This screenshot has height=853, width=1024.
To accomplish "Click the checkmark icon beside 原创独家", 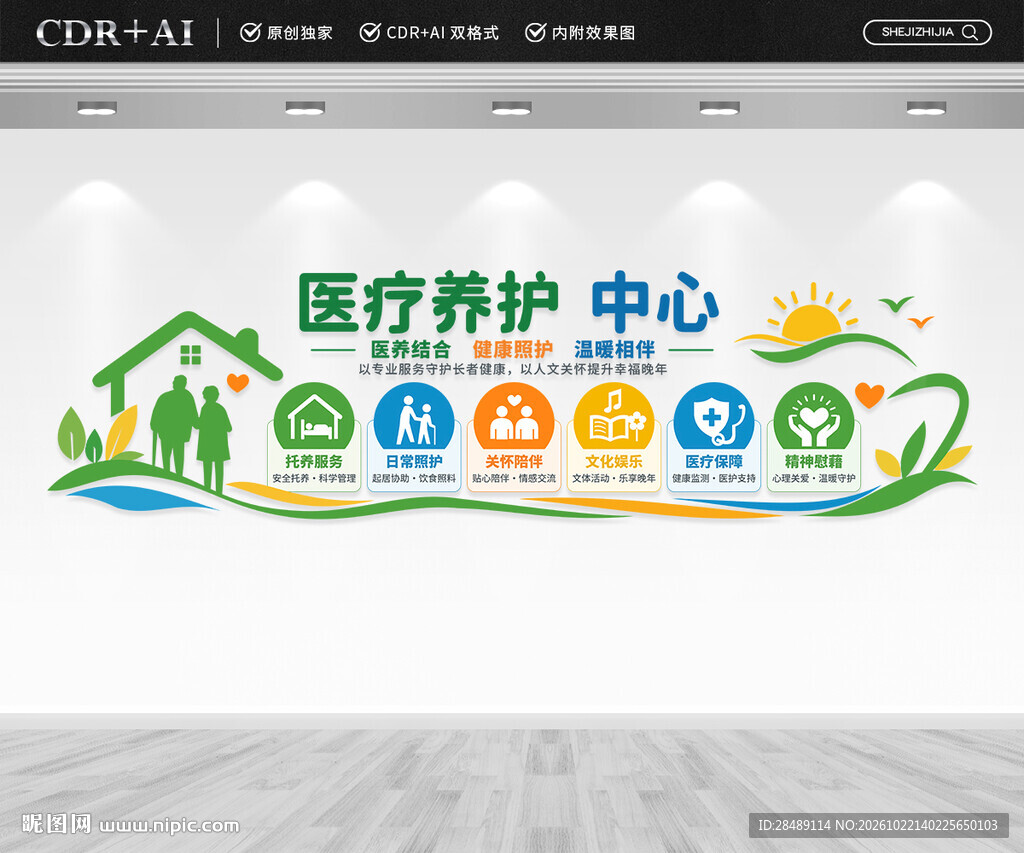I will tap(251, 32).
